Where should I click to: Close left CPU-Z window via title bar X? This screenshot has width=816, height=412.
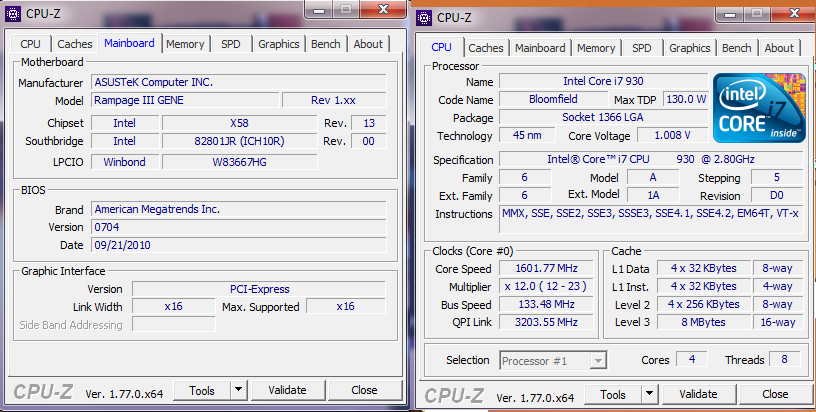point(384,9)
